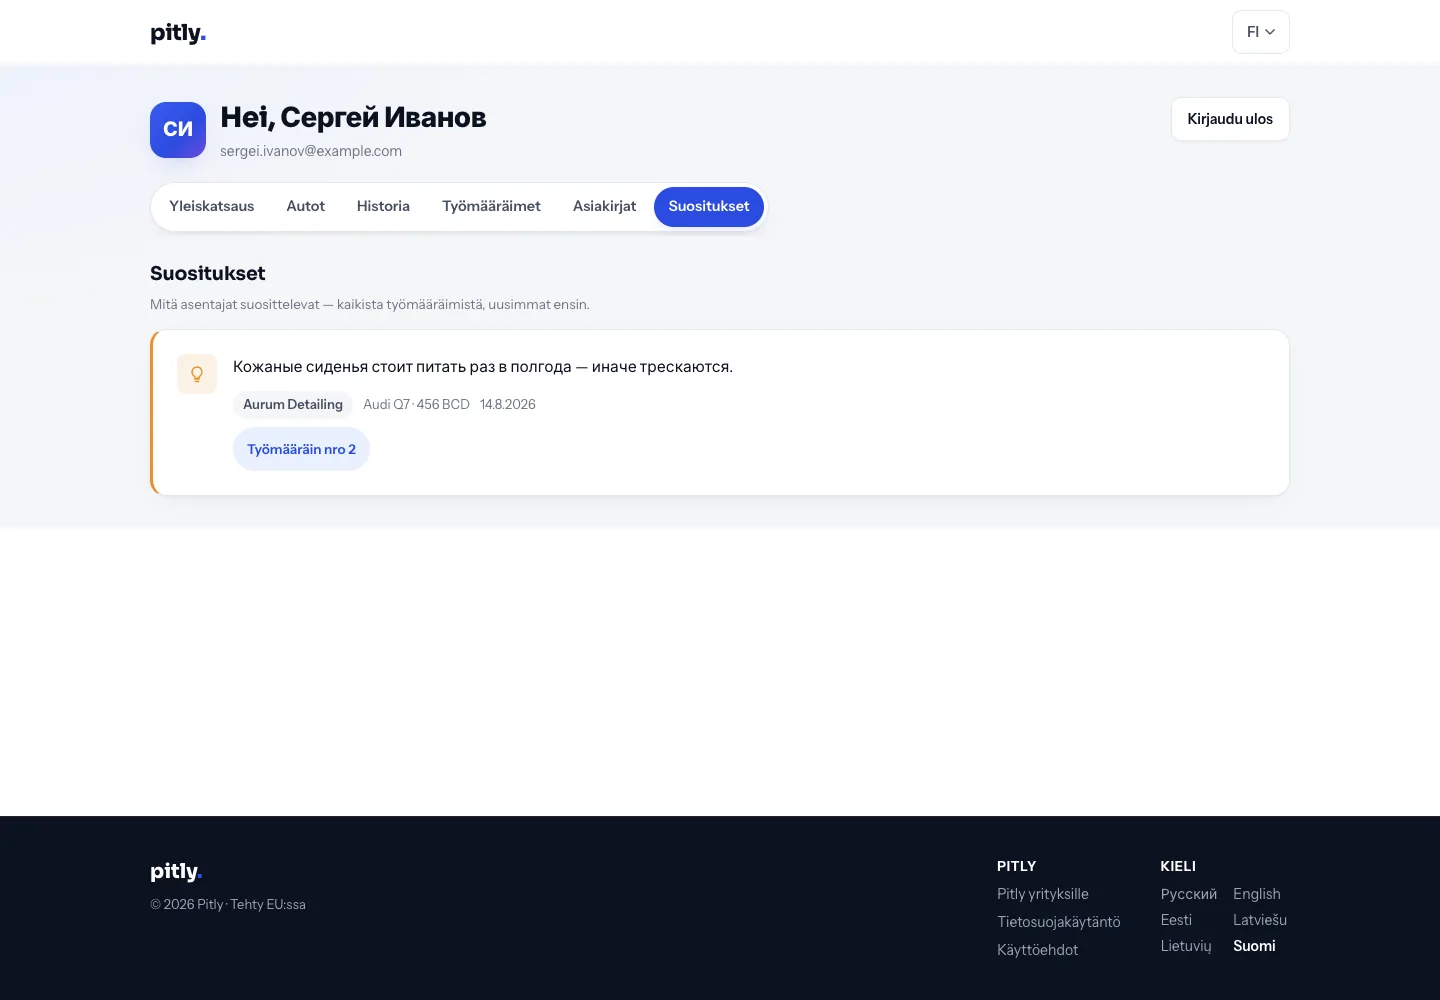Click the СИ user avatar
The image size is (1440, 1000).
pos(178,130)
